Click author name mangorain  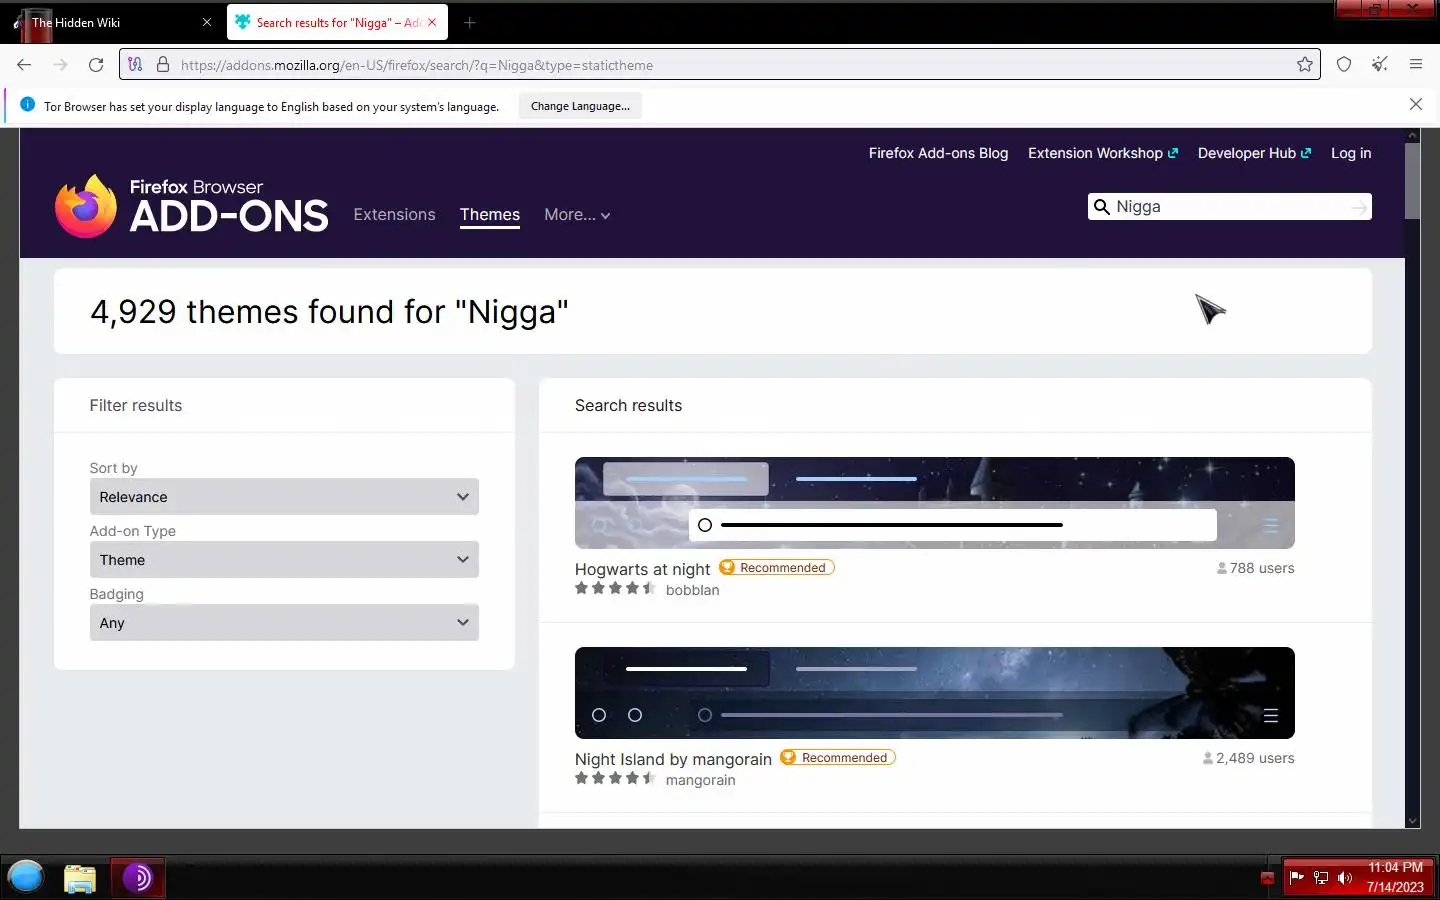(700, 780)
